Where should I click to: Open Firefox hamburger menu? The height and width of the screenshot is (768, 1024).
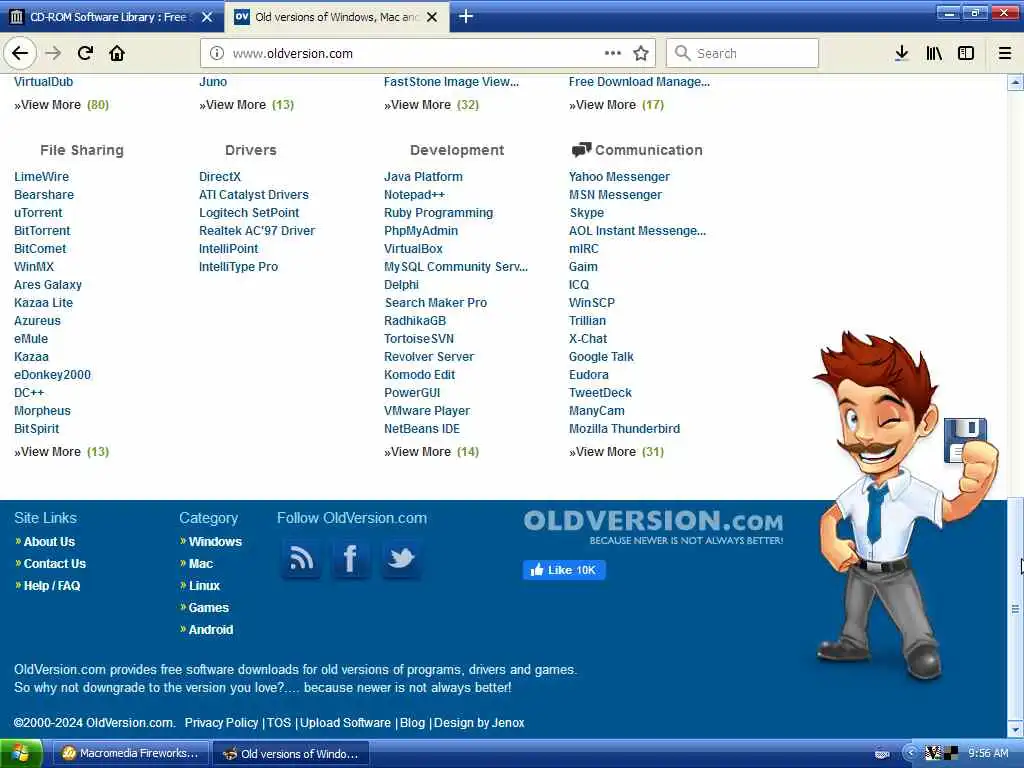tap(1005, 53)
